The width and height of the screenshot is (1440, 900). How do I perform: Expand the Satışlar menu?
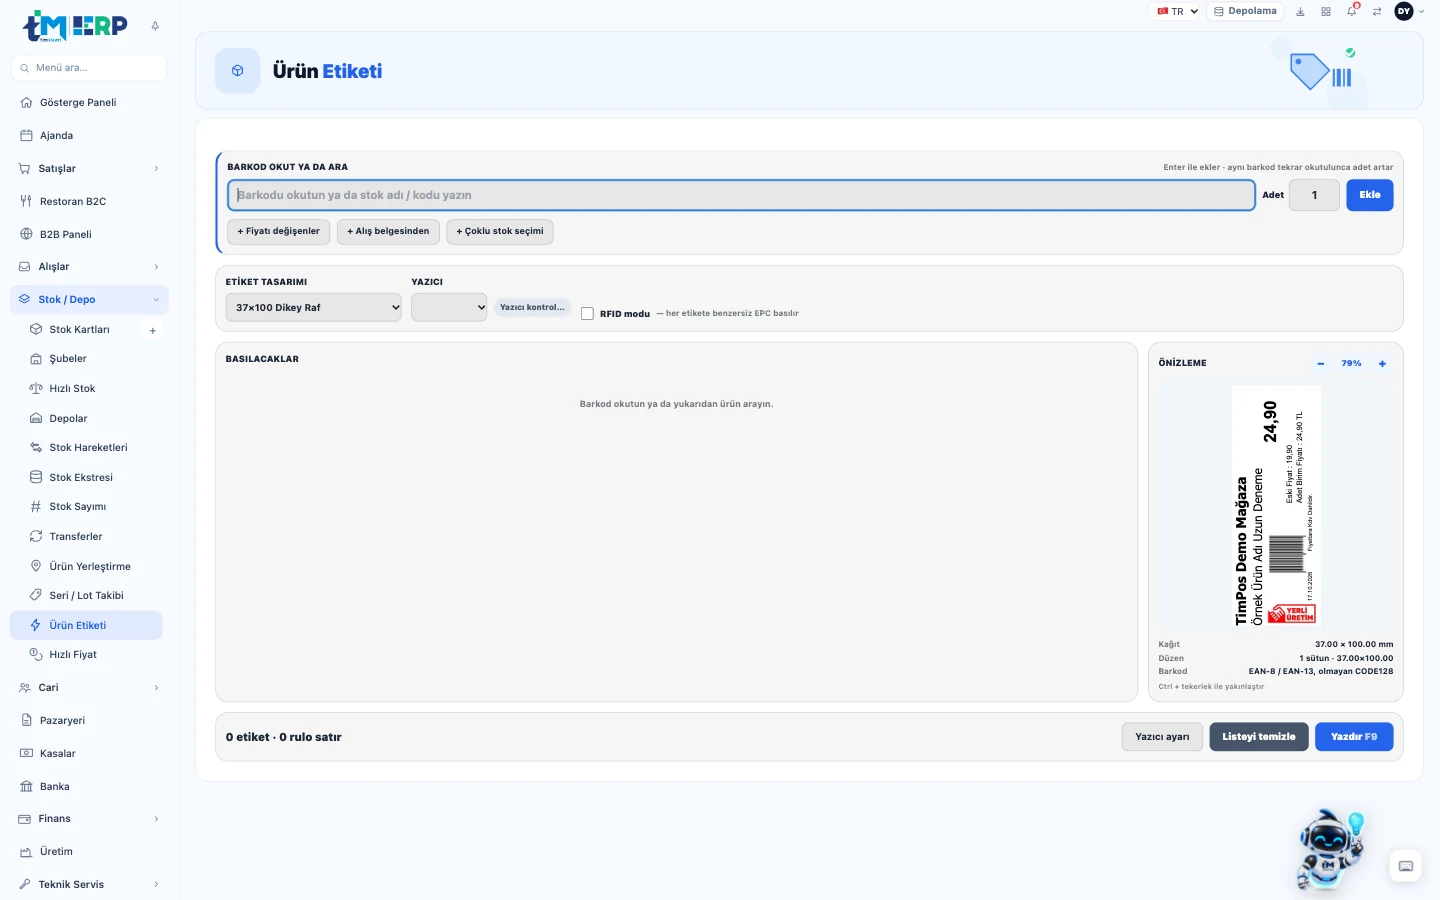[89, 168]
